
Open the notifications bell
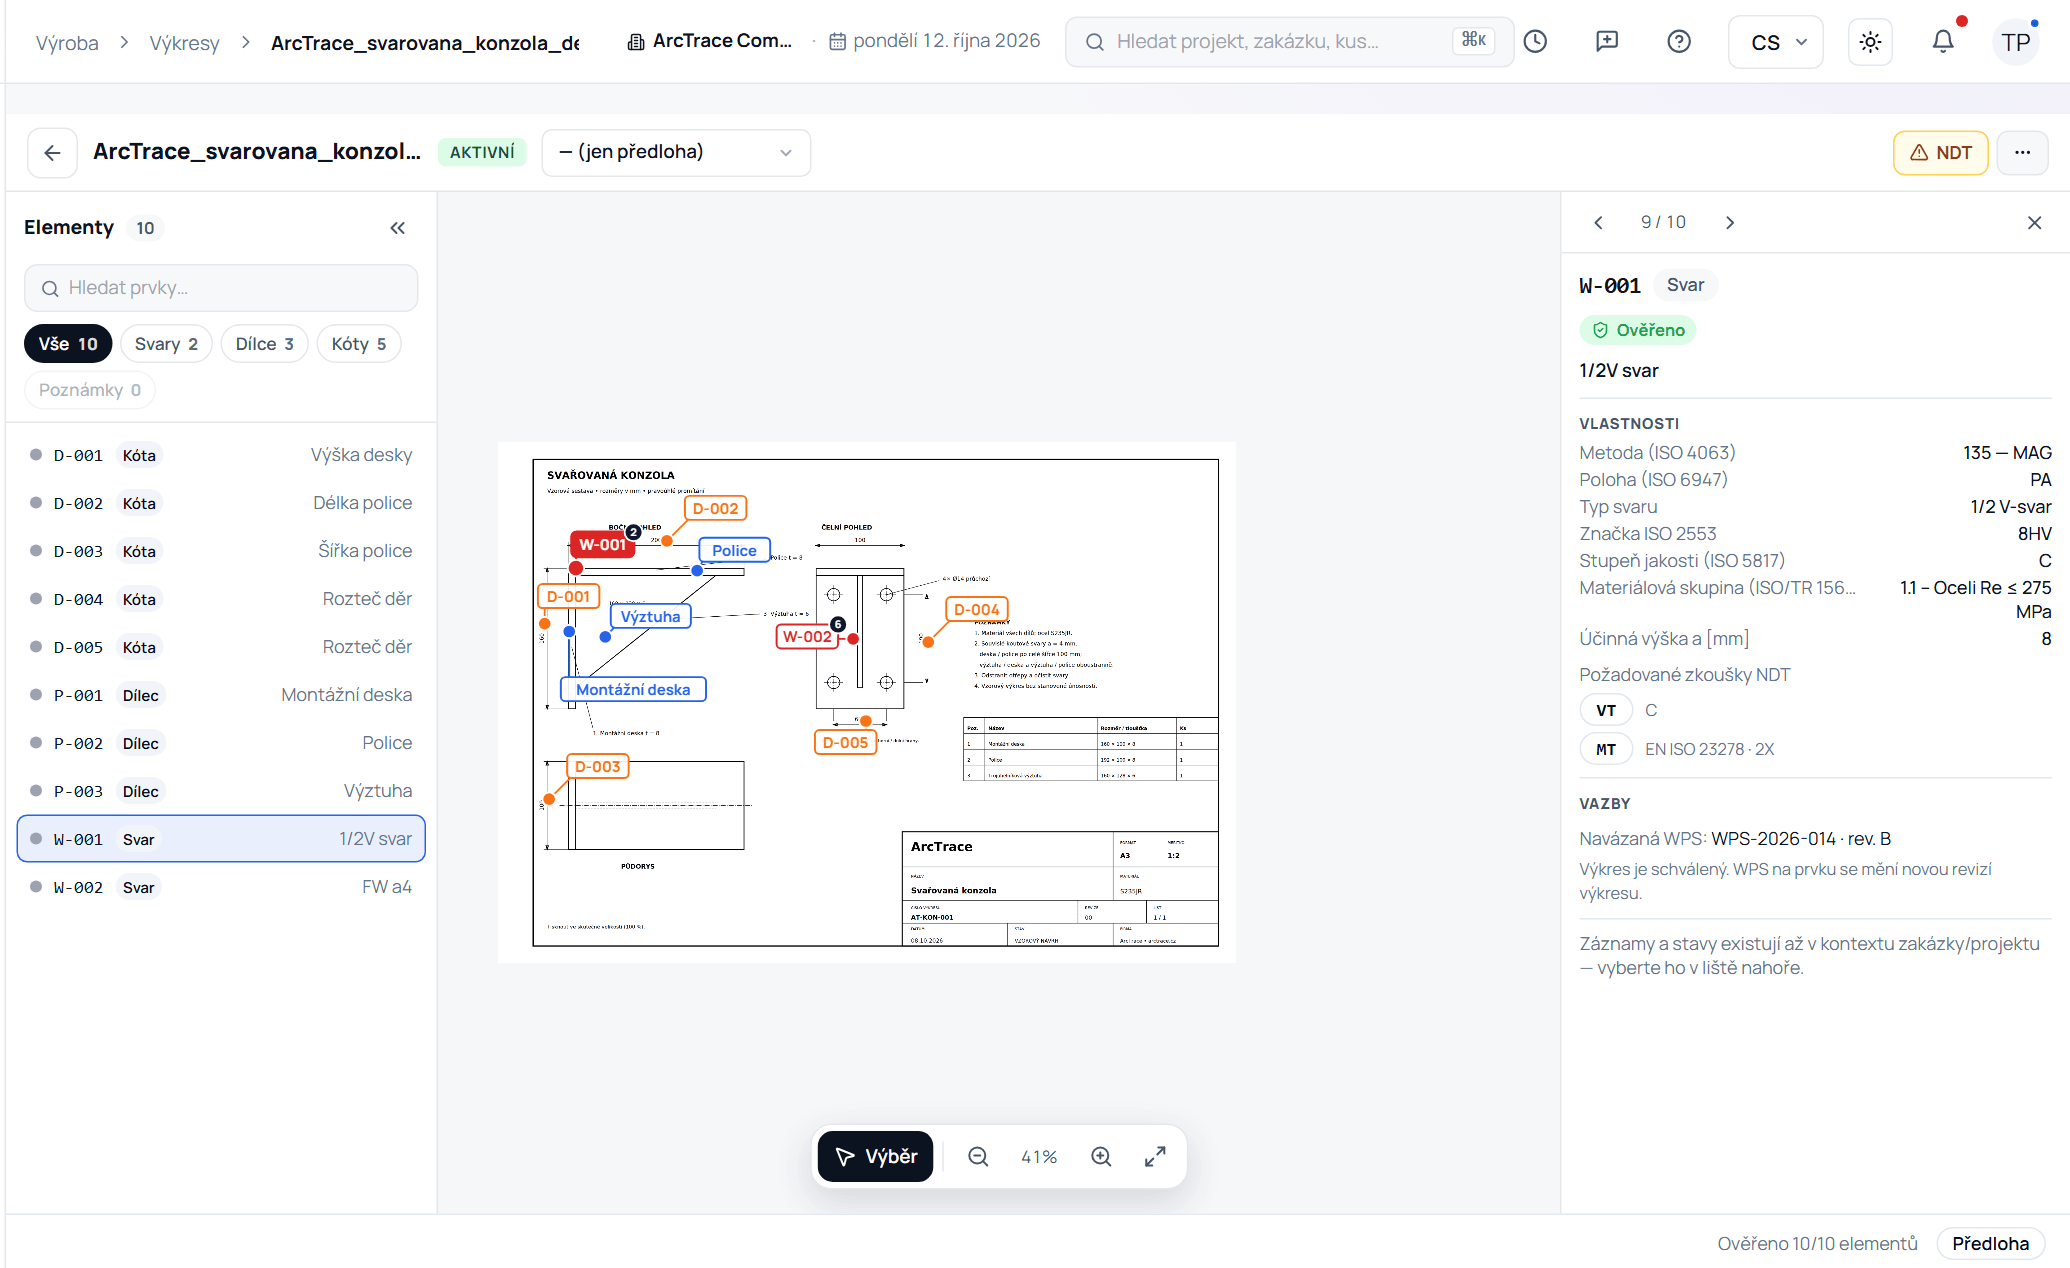pos(1942,42)
